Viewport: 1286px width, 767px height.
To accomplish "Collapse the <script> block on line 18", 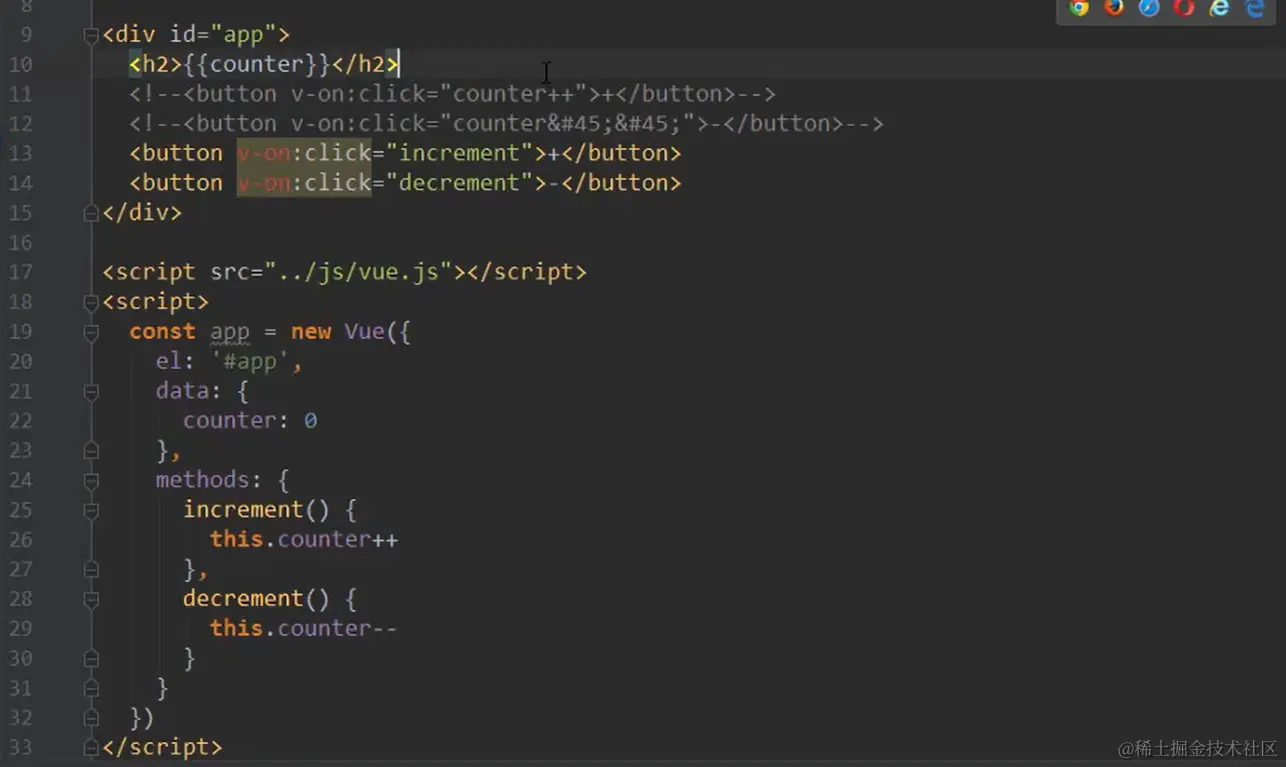I will [91, 302].
